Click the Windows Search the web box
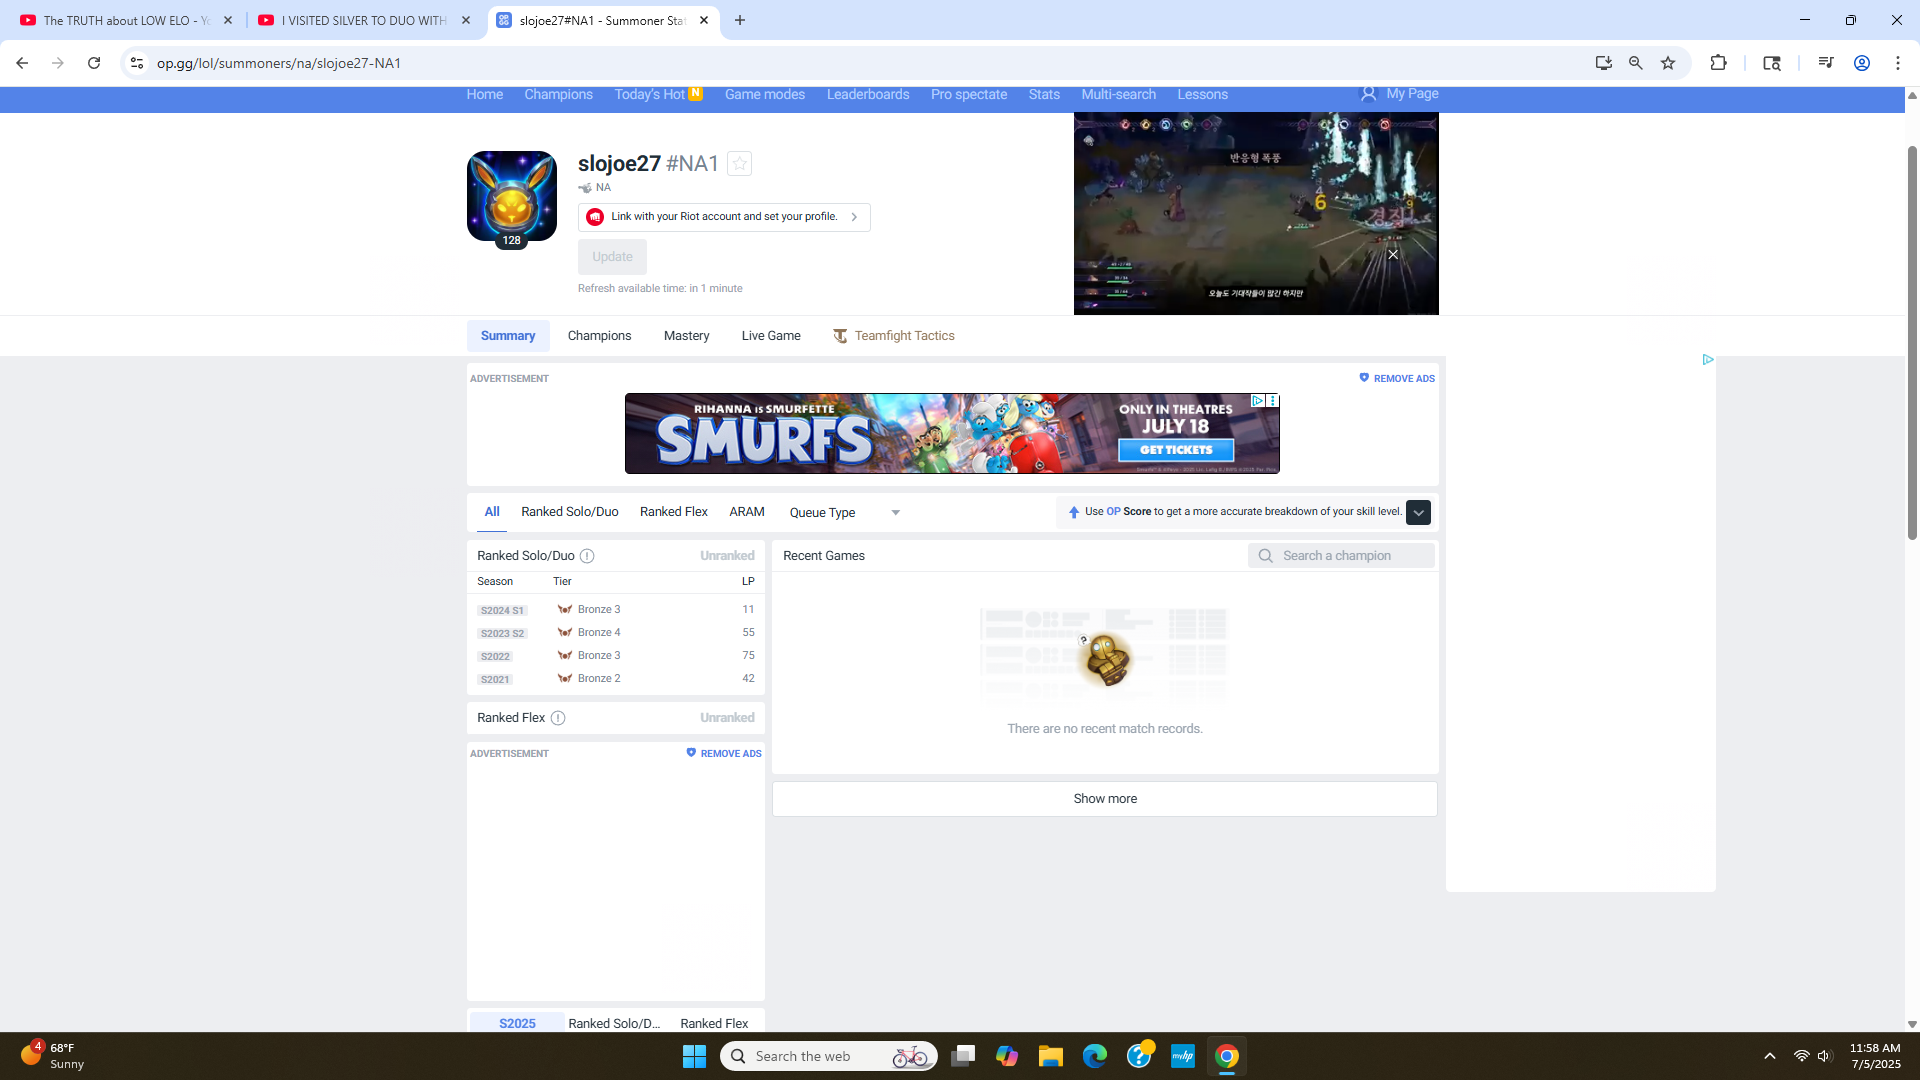The image size is (1920, 1080). click(x=828, y=1056)
